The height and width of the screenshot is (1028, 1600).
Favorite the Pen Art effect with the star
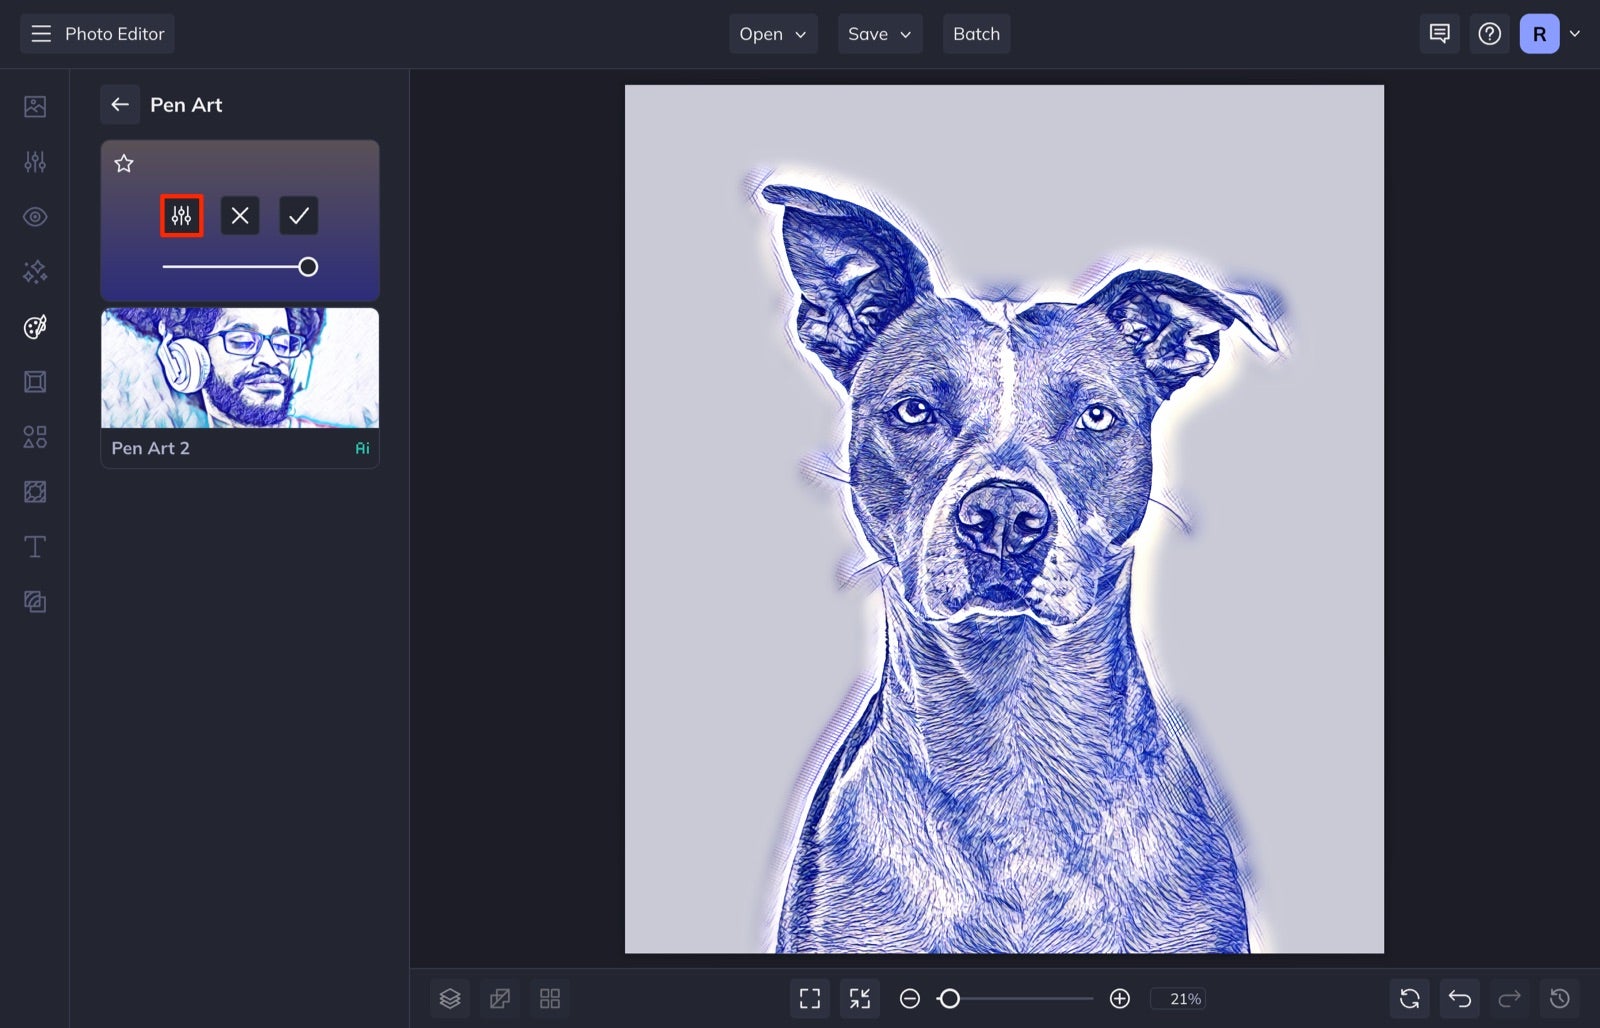(124, 163)
